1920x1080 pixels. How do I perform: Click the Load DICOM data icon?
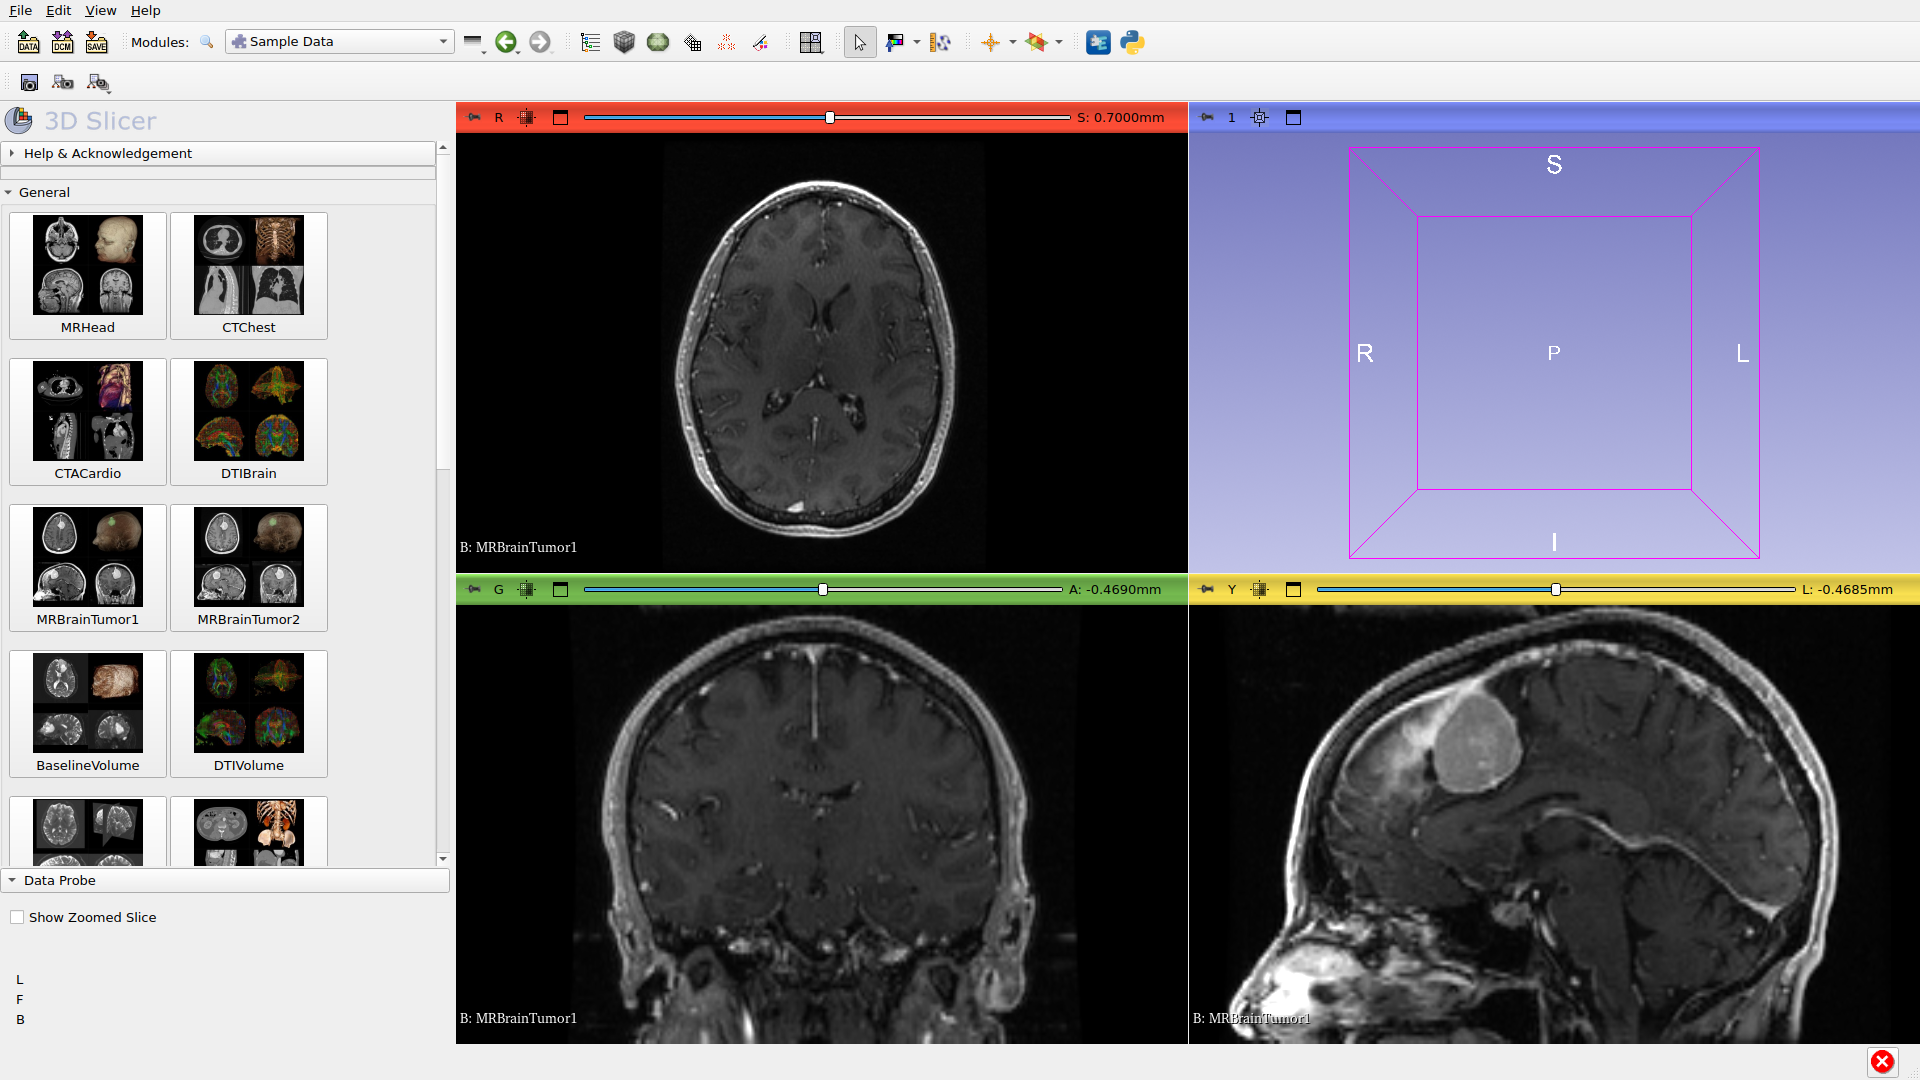point(62,42)
